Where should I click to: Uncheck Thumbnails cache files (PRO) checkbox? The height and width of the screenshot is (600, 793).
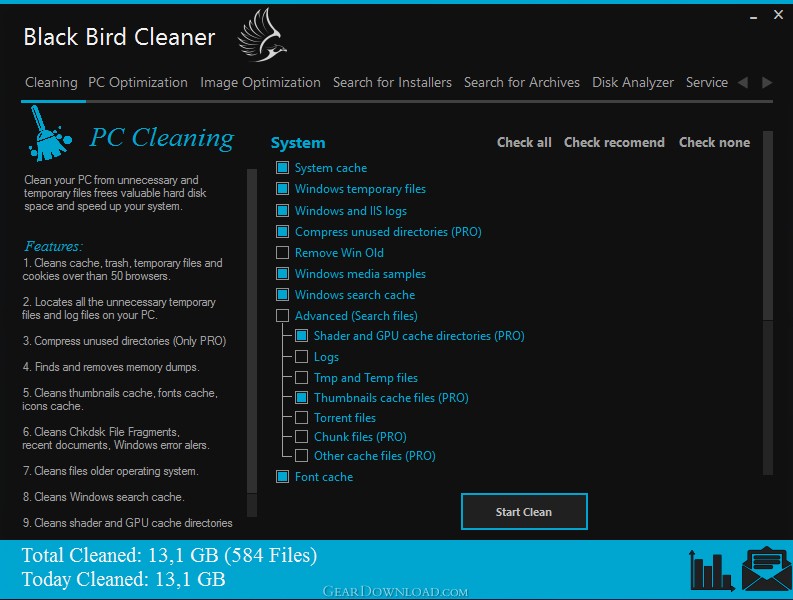[301, 398]
